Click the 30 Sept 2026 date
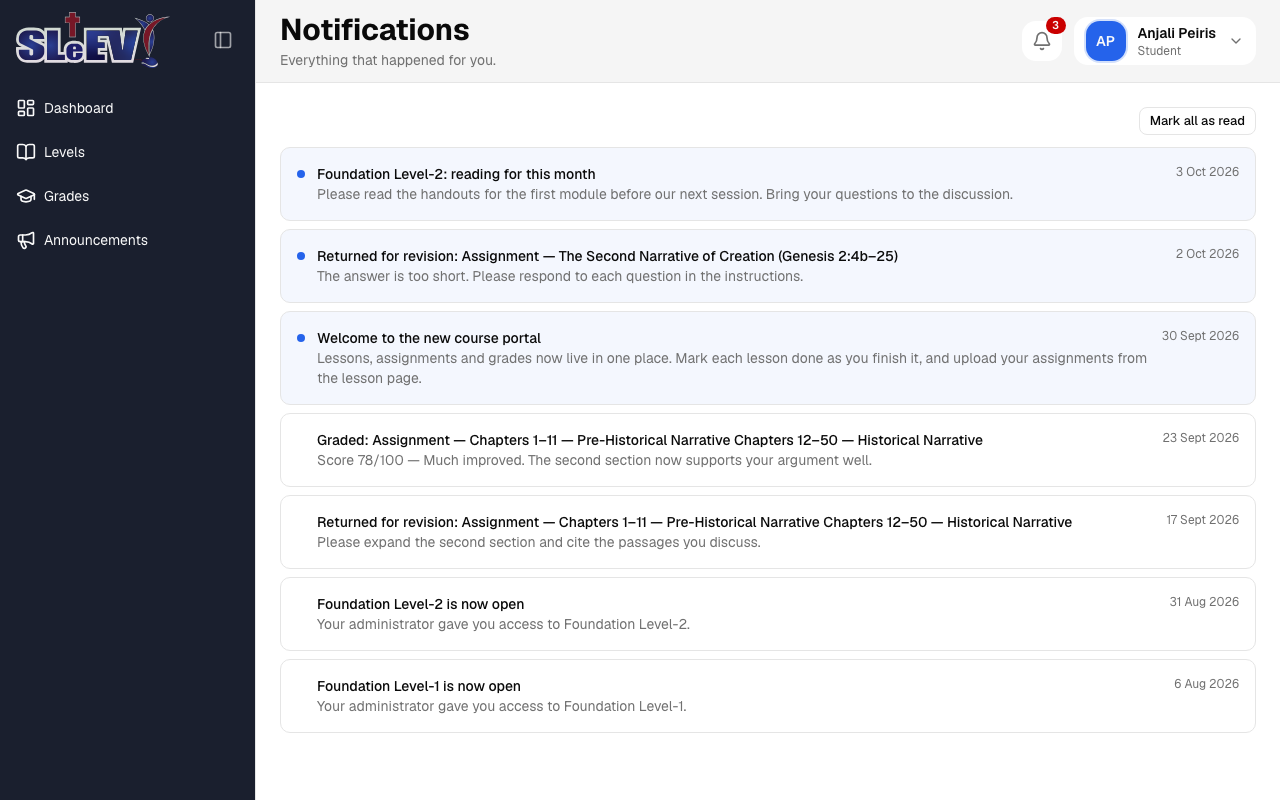The image size is (1280, 800). pyautogui.click(x=1200, y=336)
